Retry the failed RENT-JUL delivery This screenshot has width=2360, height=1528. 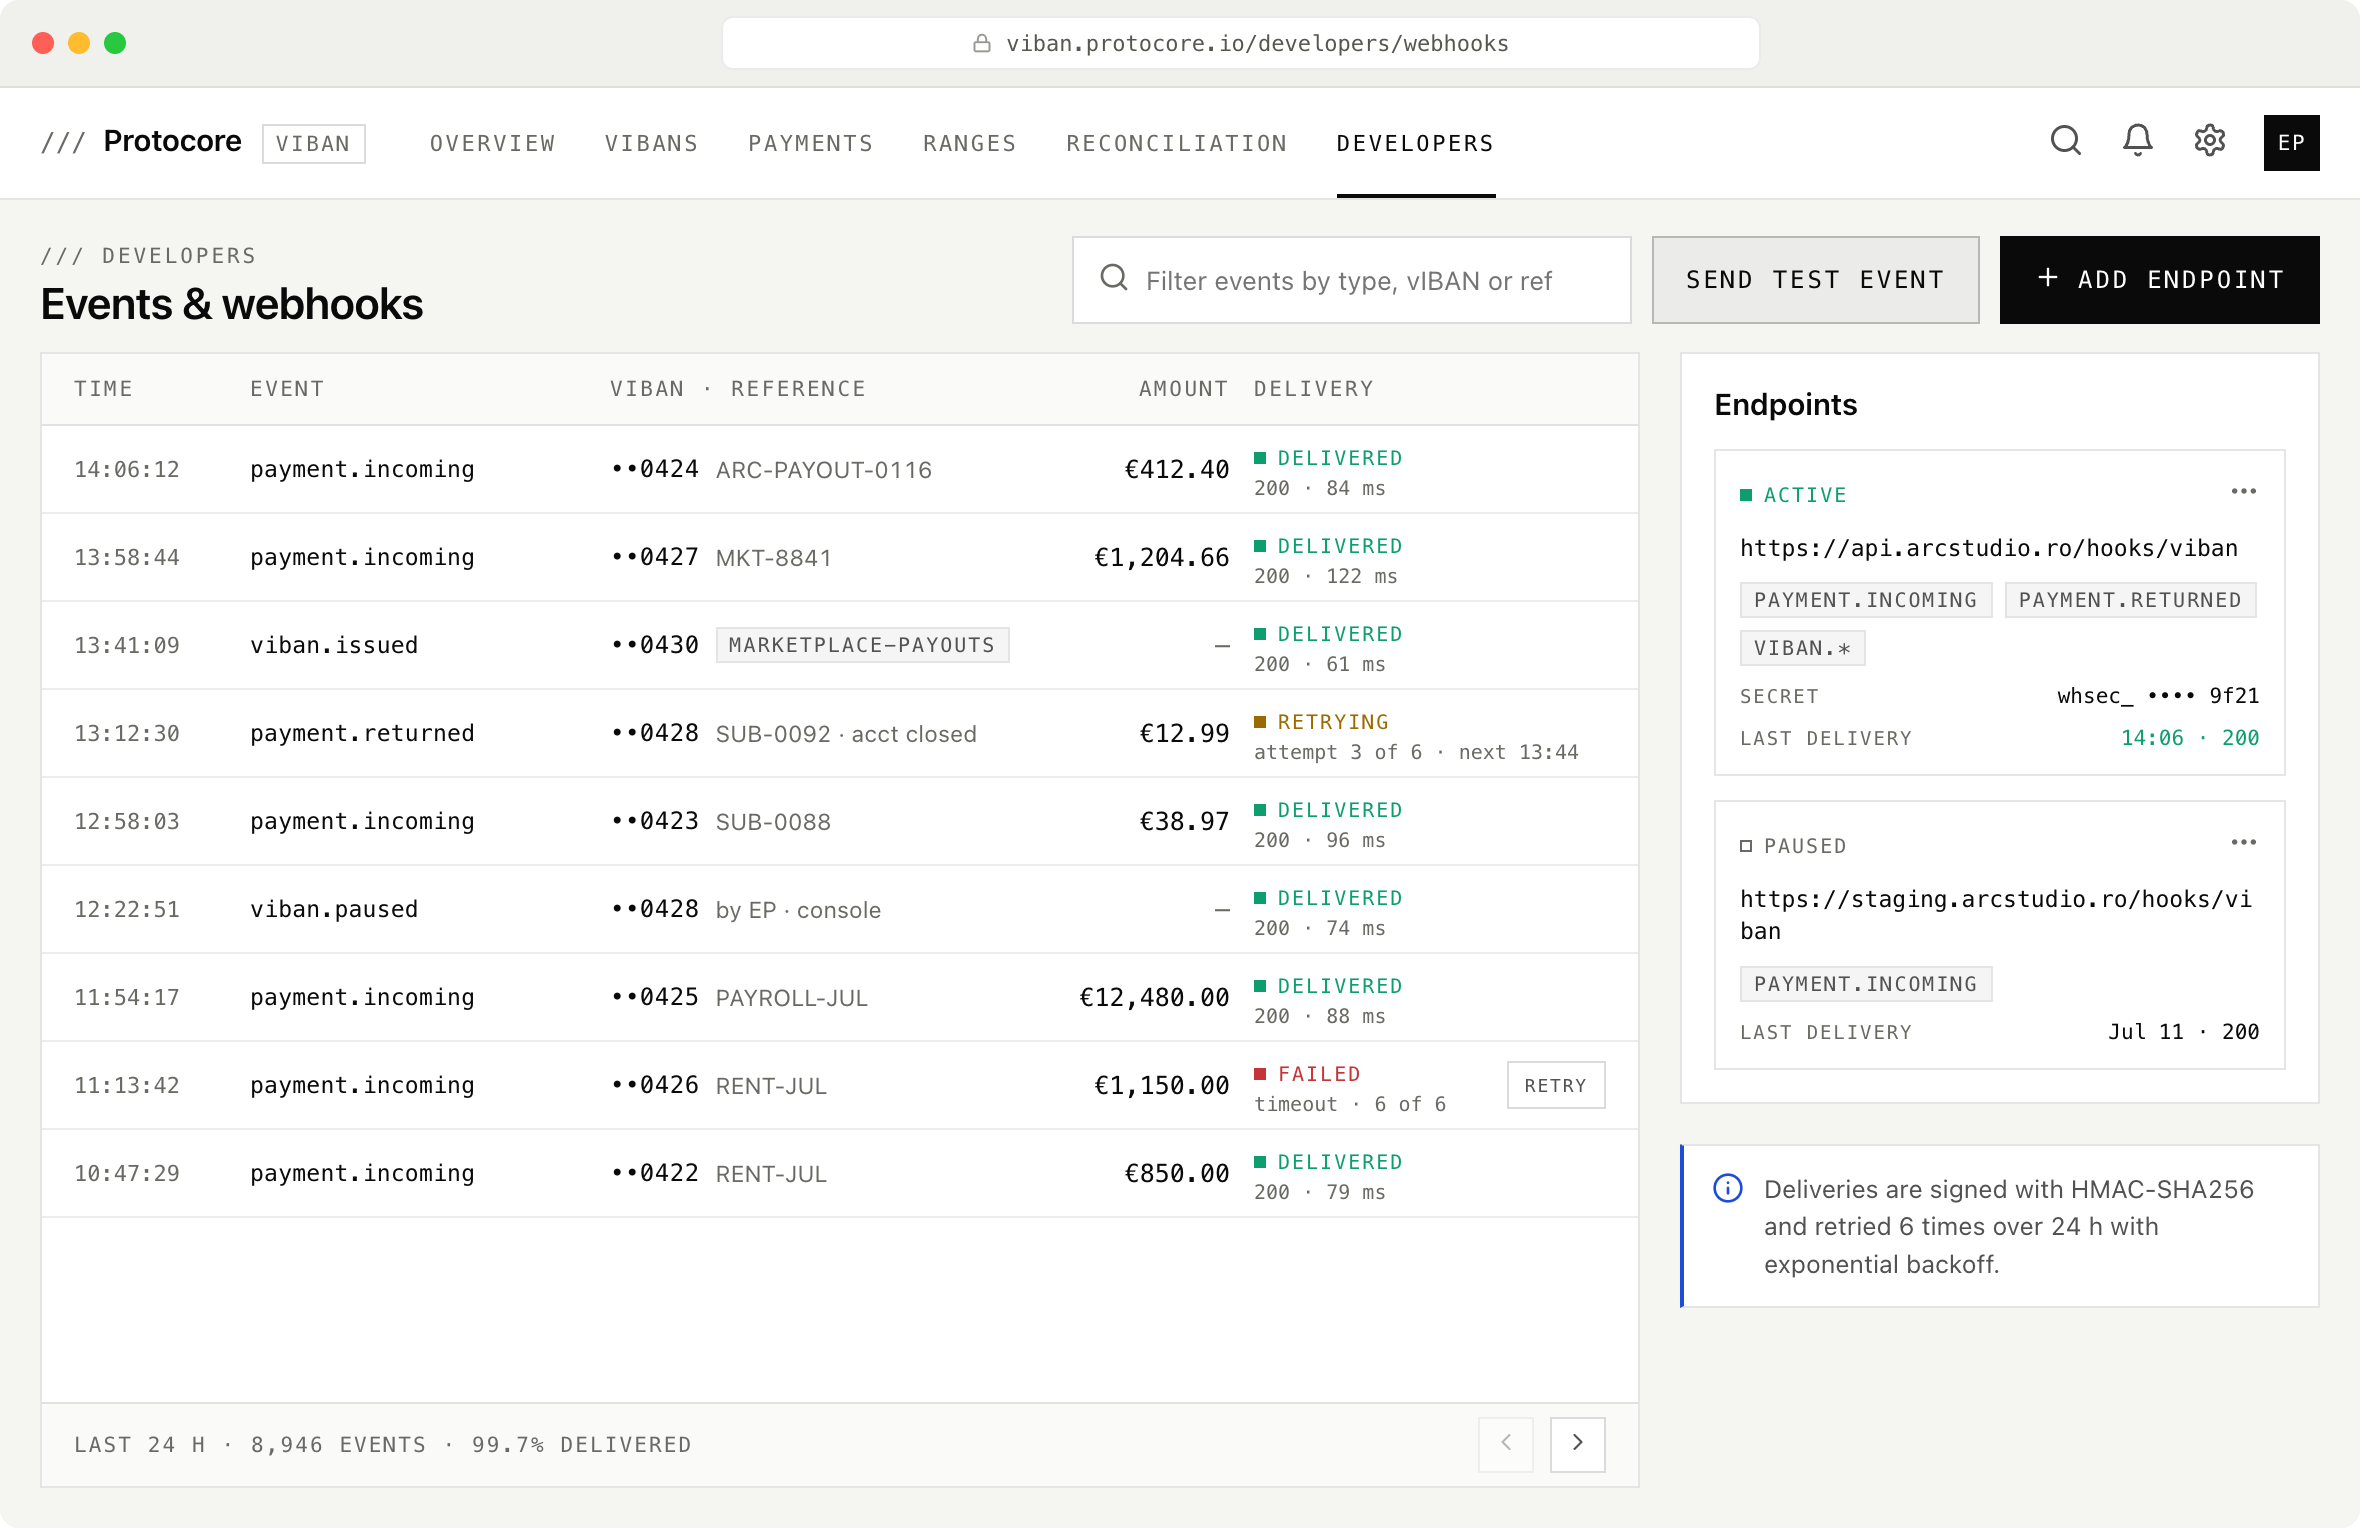[1556, 1085]
